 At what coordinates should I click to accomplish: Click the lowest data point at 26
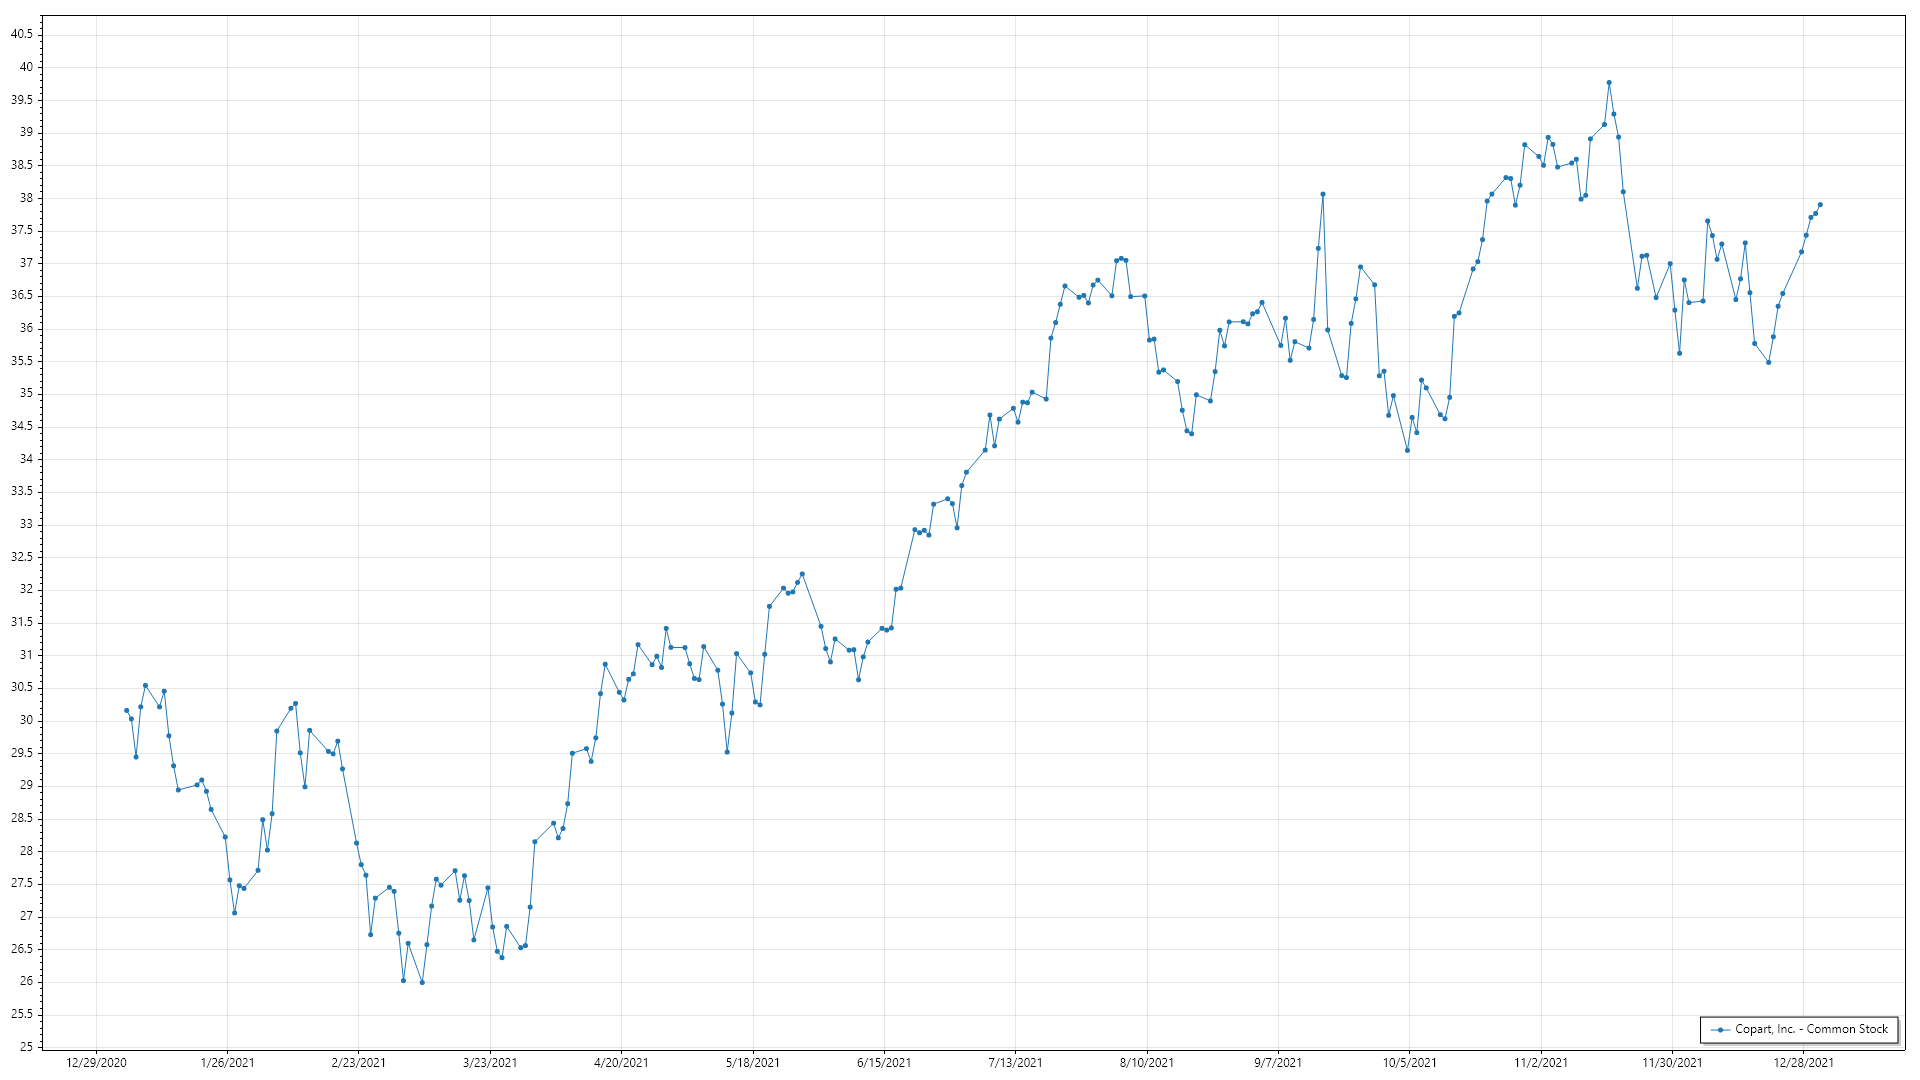pyautogui.click(x=422, y=982)
